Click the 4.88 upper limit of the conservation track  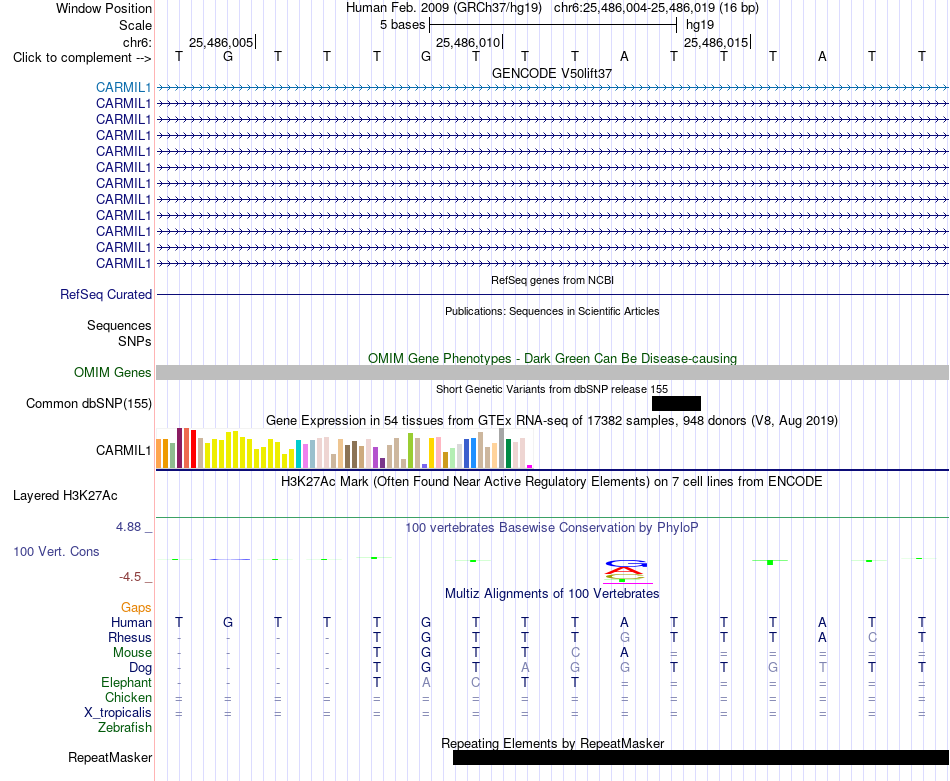click(128, 527)
